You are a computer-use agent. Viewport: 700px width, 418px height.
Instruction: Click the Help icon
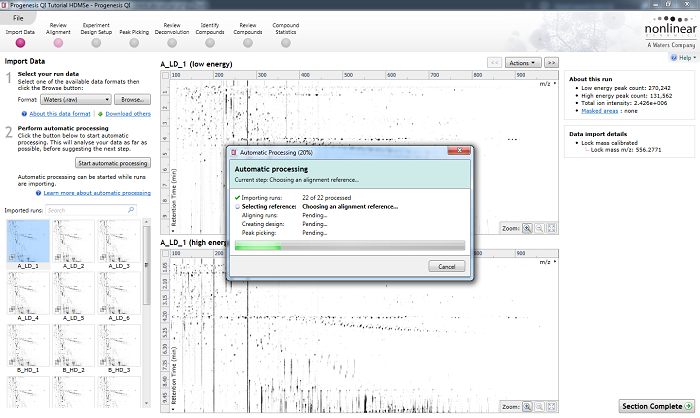click(674, 58)
